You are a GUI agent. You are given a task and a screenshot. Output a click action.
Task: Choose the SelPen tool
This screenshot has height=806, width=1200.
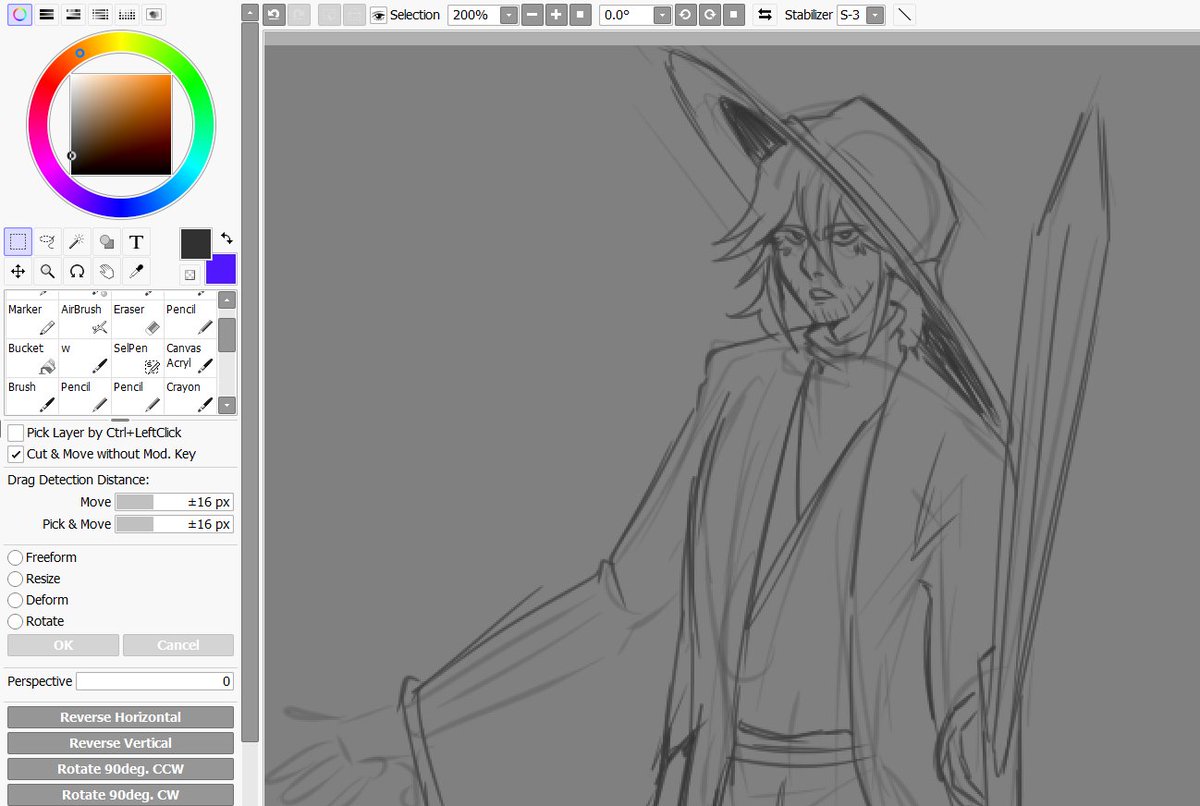(x=137, y=358)
